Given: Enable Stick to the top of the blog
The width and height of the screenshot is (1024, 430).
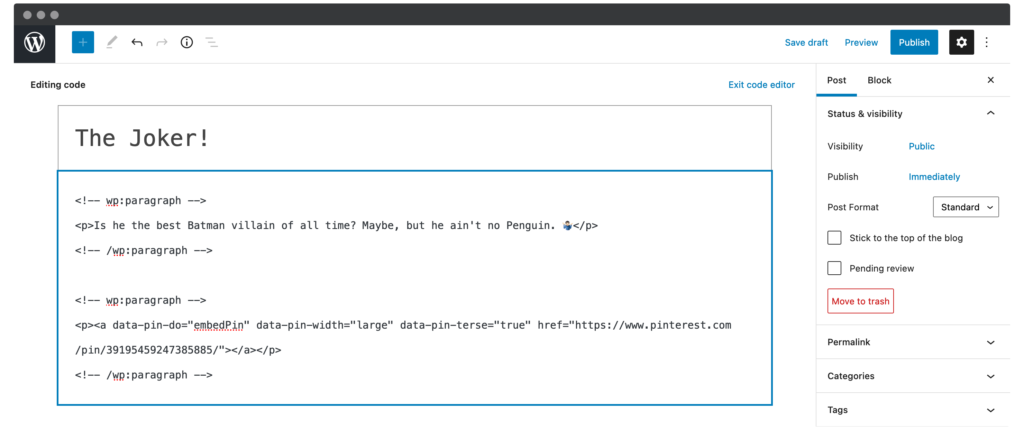Looking at the screenshot, I should [x=835, y=238].
